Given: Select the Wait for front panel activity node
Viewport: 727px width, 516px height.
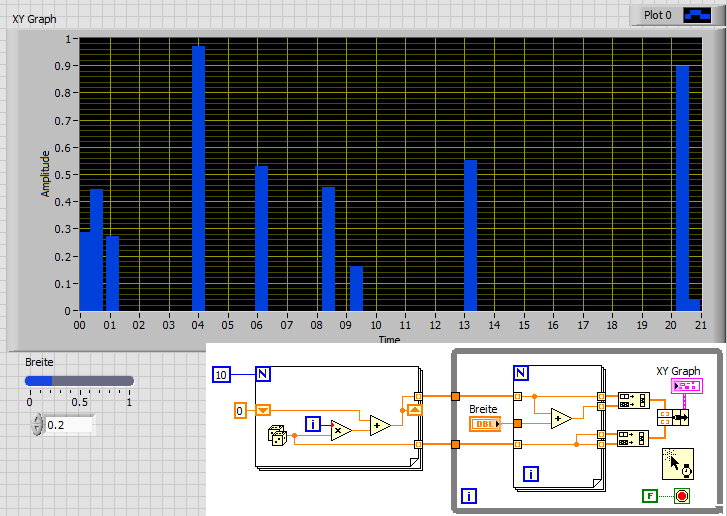Looking at the screenshot, I should tap(678, 464).
